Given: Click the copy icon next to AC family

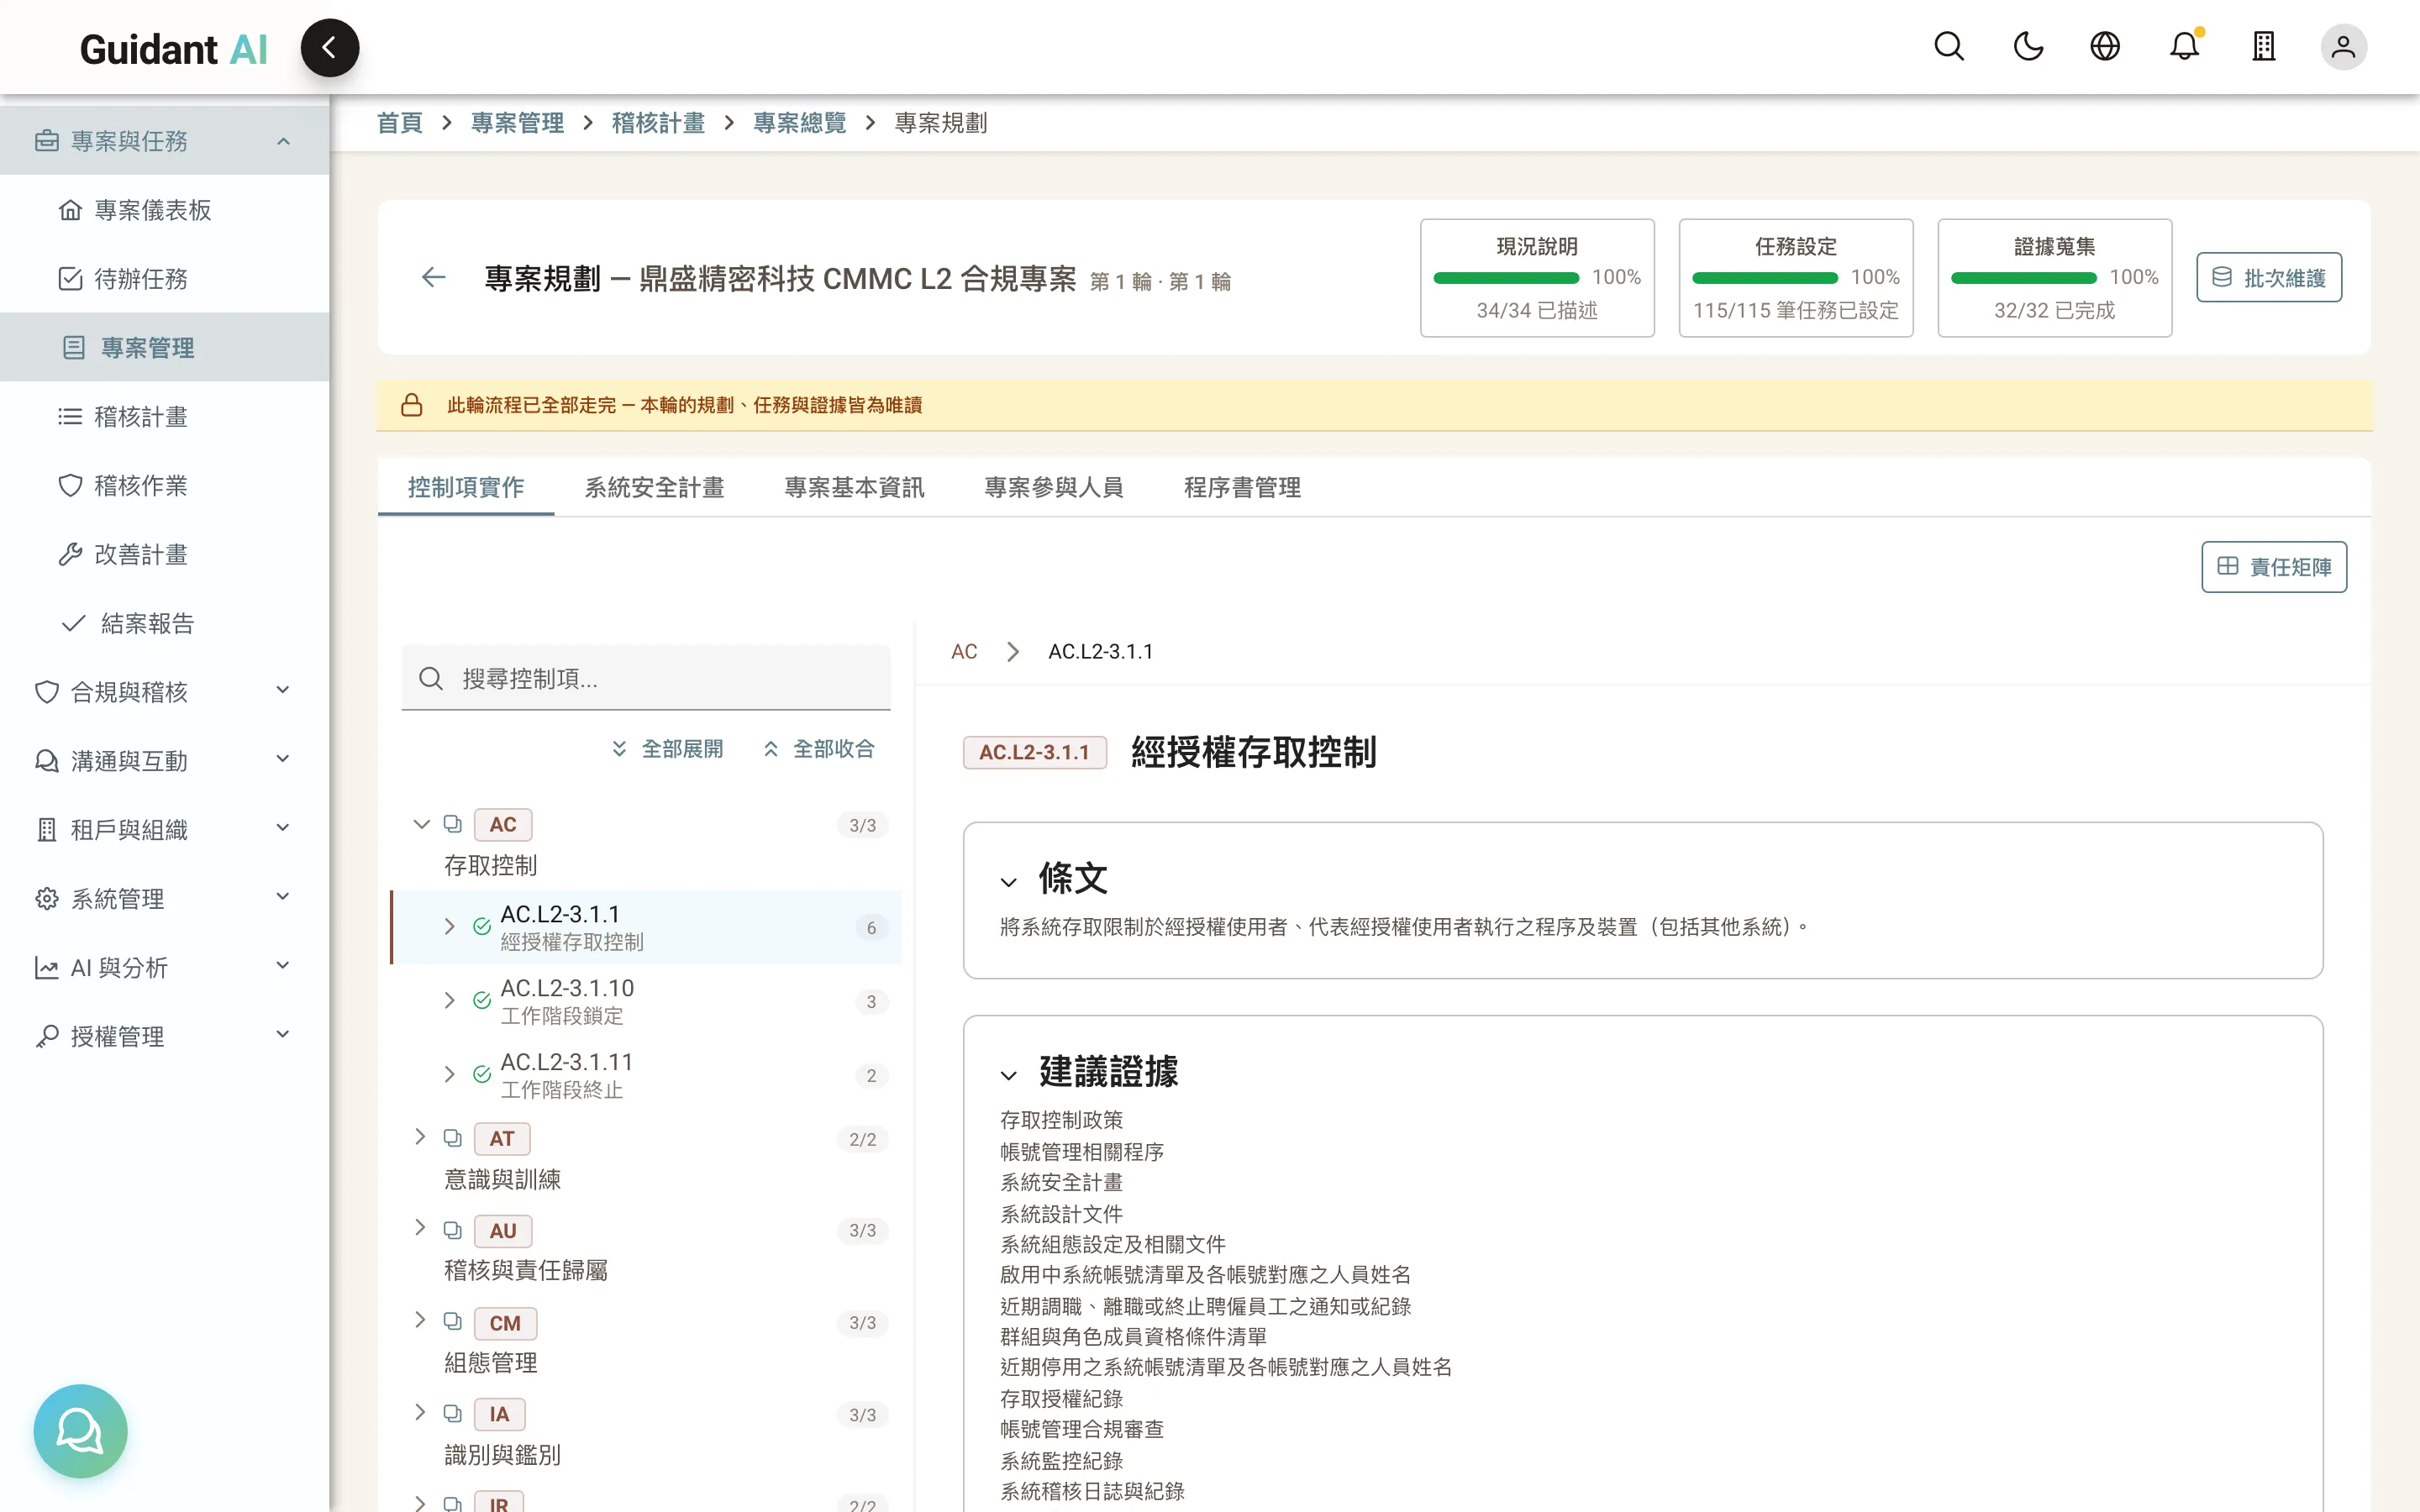Looking at the screenshot, I should tap(453, 824).
